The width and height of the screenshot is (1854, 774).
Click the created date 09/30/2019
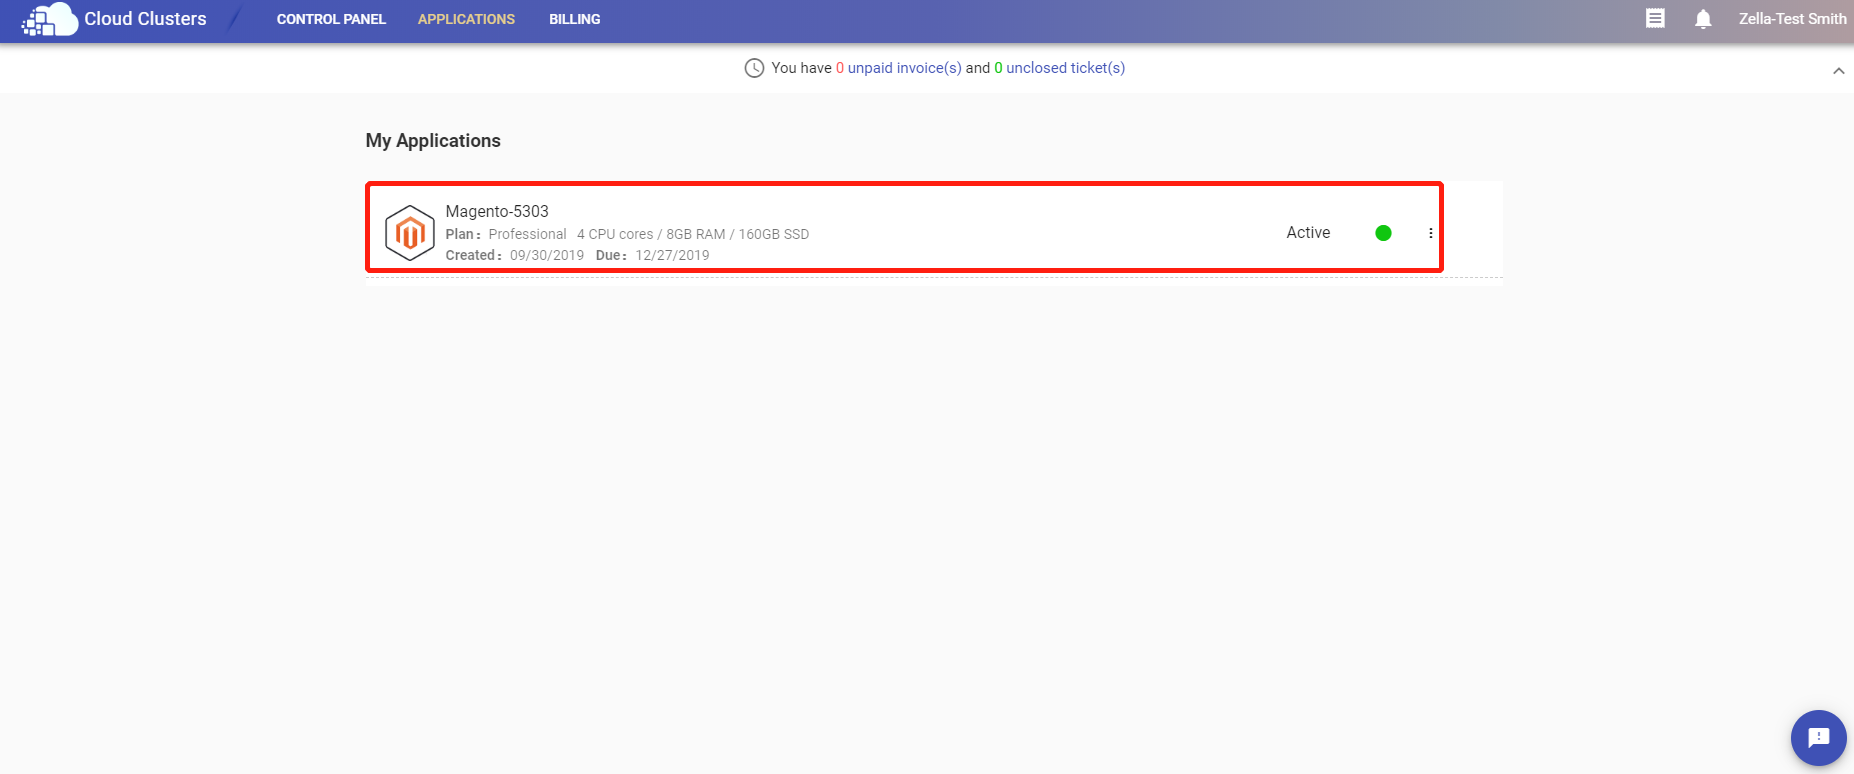[x=547, y=255]
